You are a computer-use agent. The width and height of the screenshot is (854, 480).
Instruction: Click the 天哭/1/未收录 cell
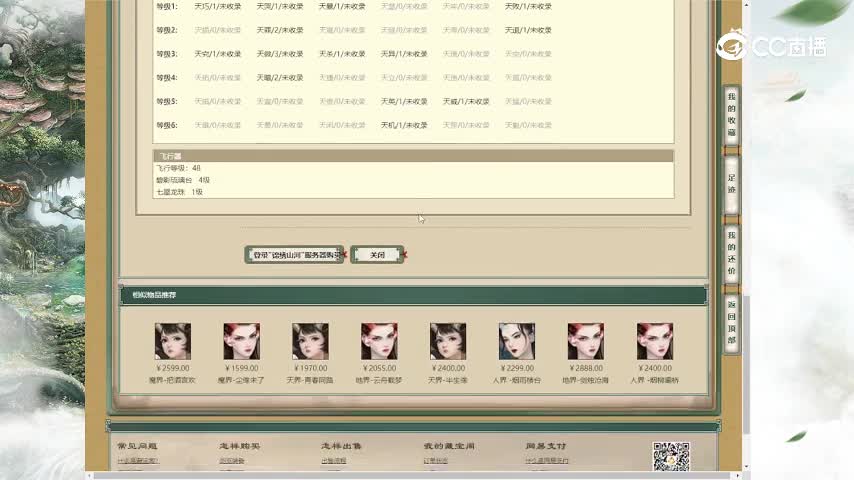pos(280,7)
